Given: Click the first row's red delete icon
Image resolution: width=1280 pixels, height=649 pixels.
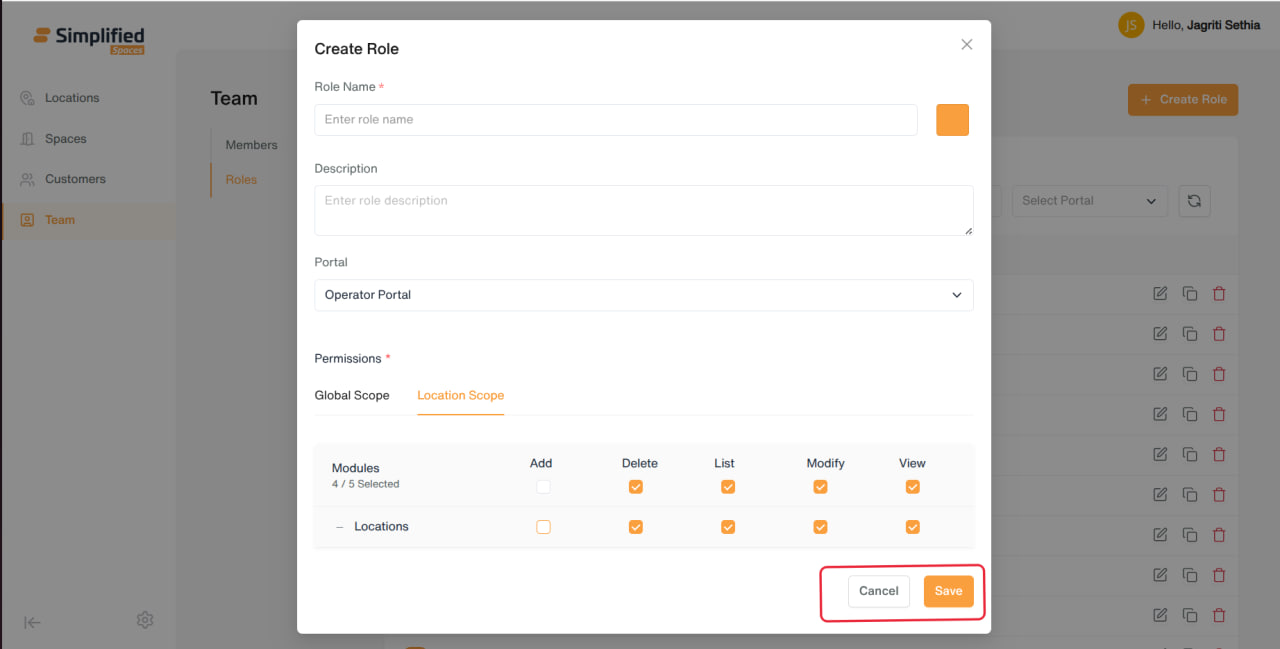Looking at the screenshot, I should 1219,294.
